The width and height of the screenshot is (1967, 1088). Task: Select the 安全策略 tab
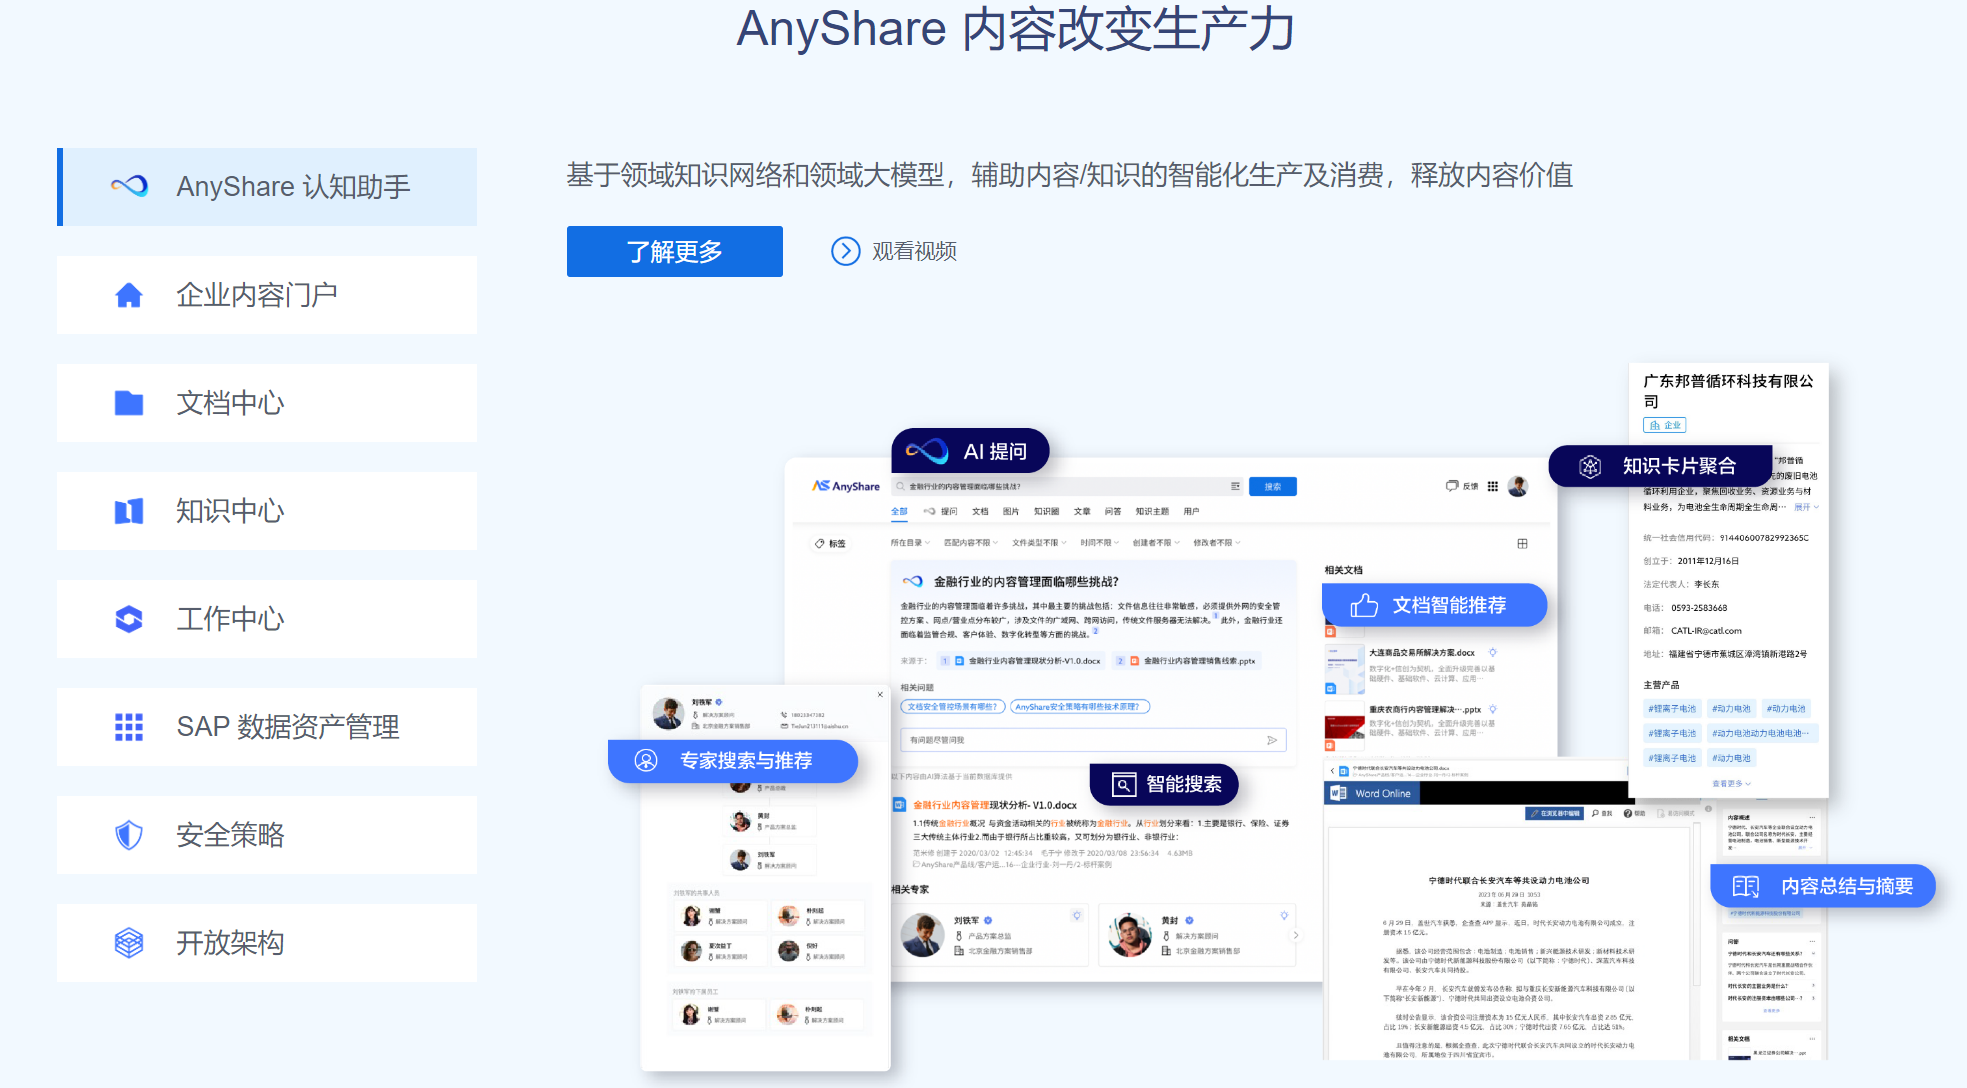(x=230, y=835)
